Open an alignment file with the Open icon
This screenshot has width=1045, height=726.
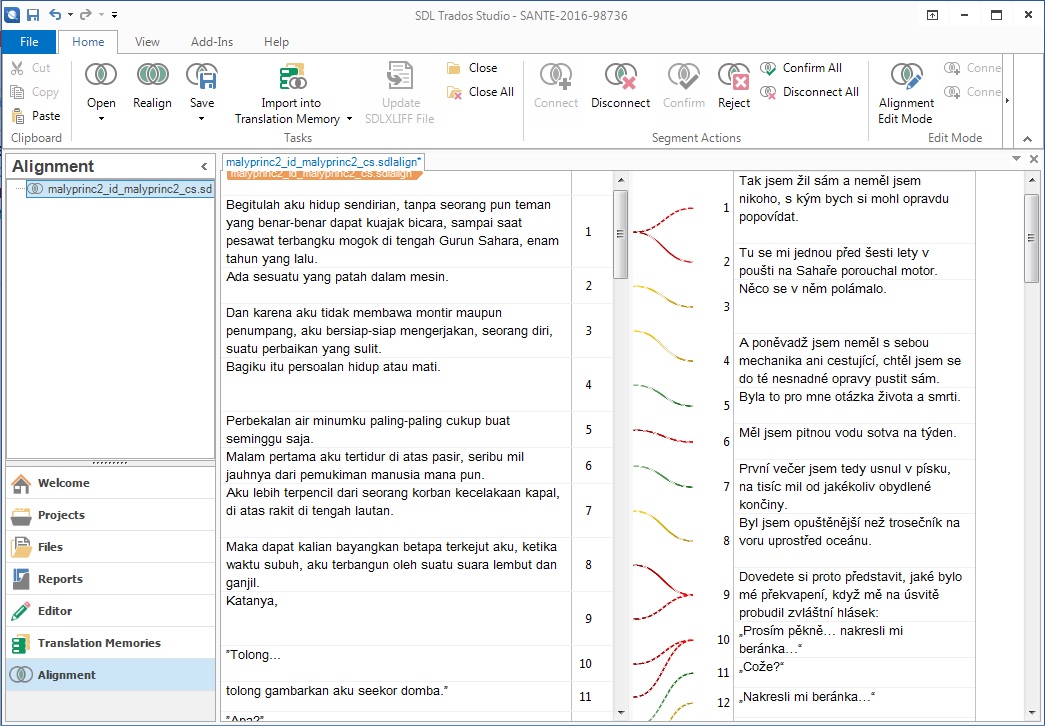point(101,75)
